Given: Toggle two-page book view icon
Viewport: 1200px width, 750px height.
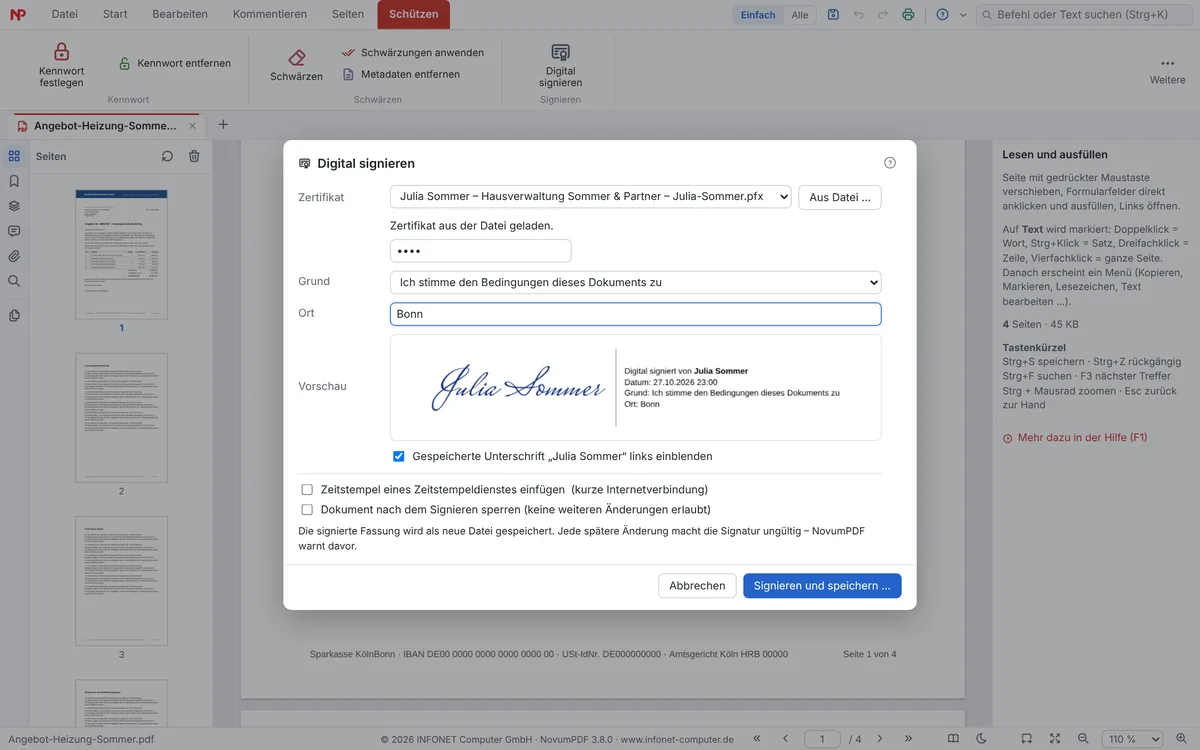Looking at the screenshot, I should point(953,739).
